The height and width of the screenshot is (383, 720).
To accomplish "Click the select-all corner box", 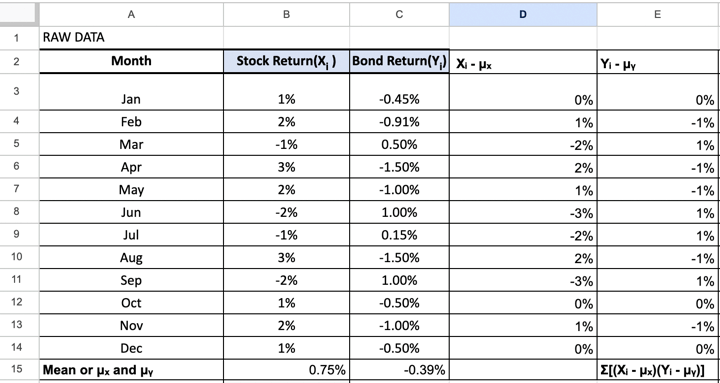I will (18, 14).
